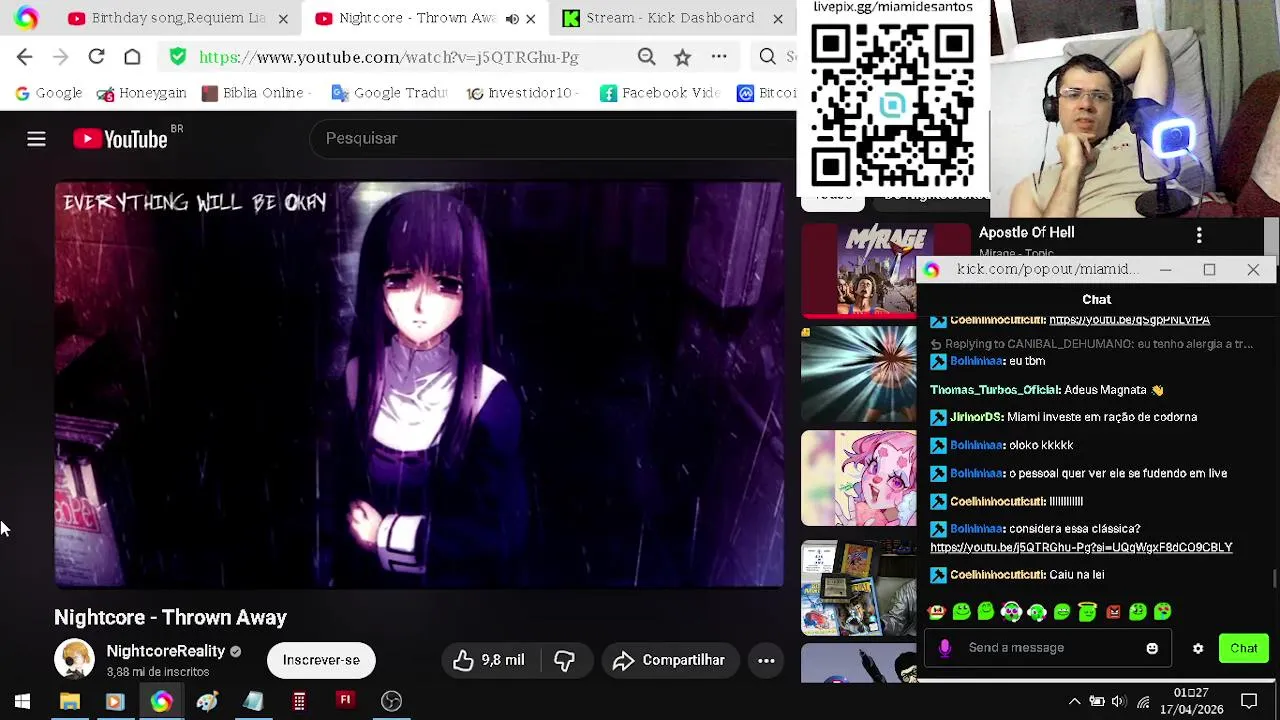The image size is (1280, 720).
Task: Click the Apostle Of Hell video title
Action: [1027, 232]
